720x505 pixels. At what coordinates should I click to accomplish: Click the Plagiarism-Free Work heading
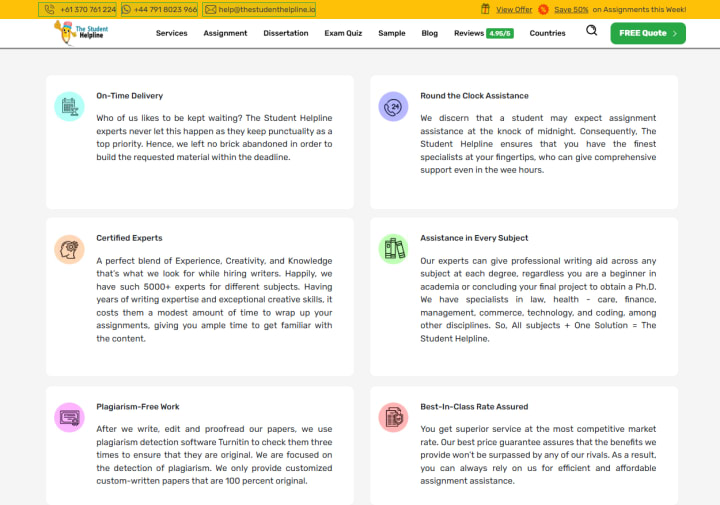[138, 406]
